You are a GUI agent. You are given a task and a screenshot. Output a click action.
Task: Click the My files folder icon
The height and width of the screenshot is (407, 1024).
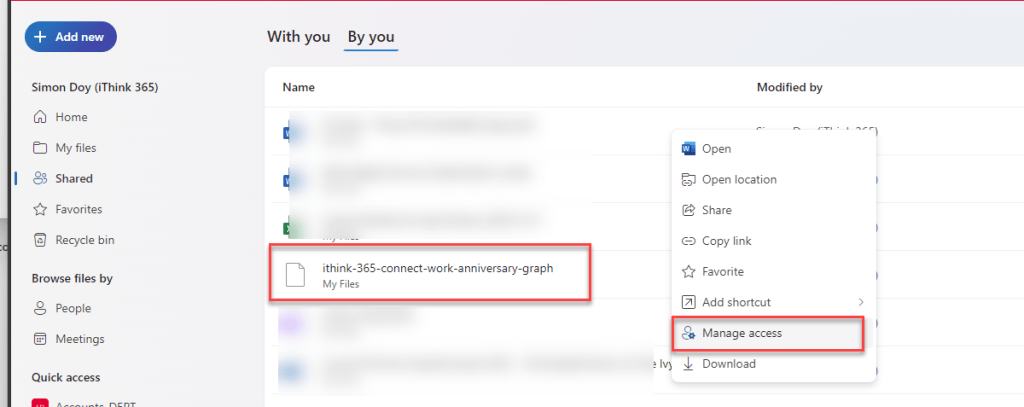(40, 148)
